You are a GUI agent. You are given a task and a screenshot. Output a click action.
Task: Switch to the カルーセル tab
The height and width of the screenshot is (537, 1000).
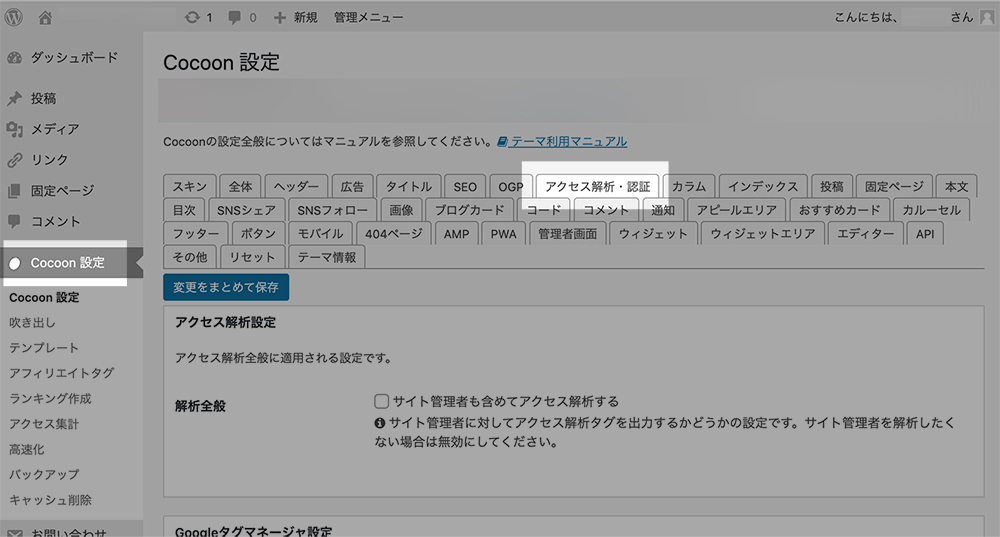coord(931,210)
